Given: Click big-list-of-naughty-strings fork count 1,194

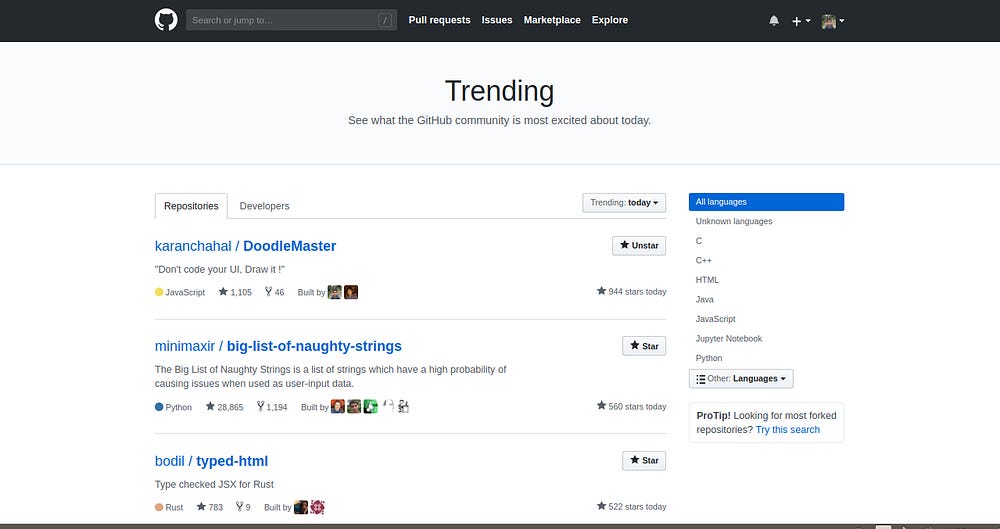Looking at the screenshot, I should tap(272, 406).
